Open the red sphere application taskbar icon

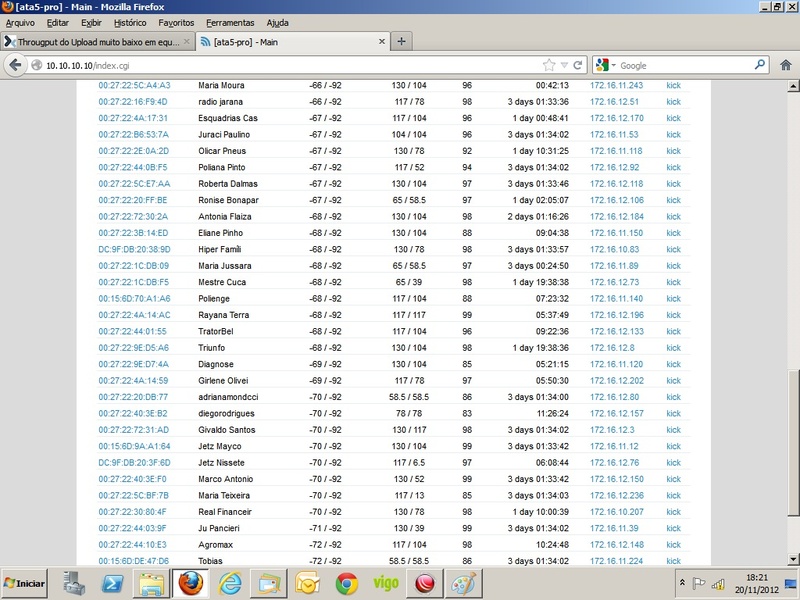[424, 583]
